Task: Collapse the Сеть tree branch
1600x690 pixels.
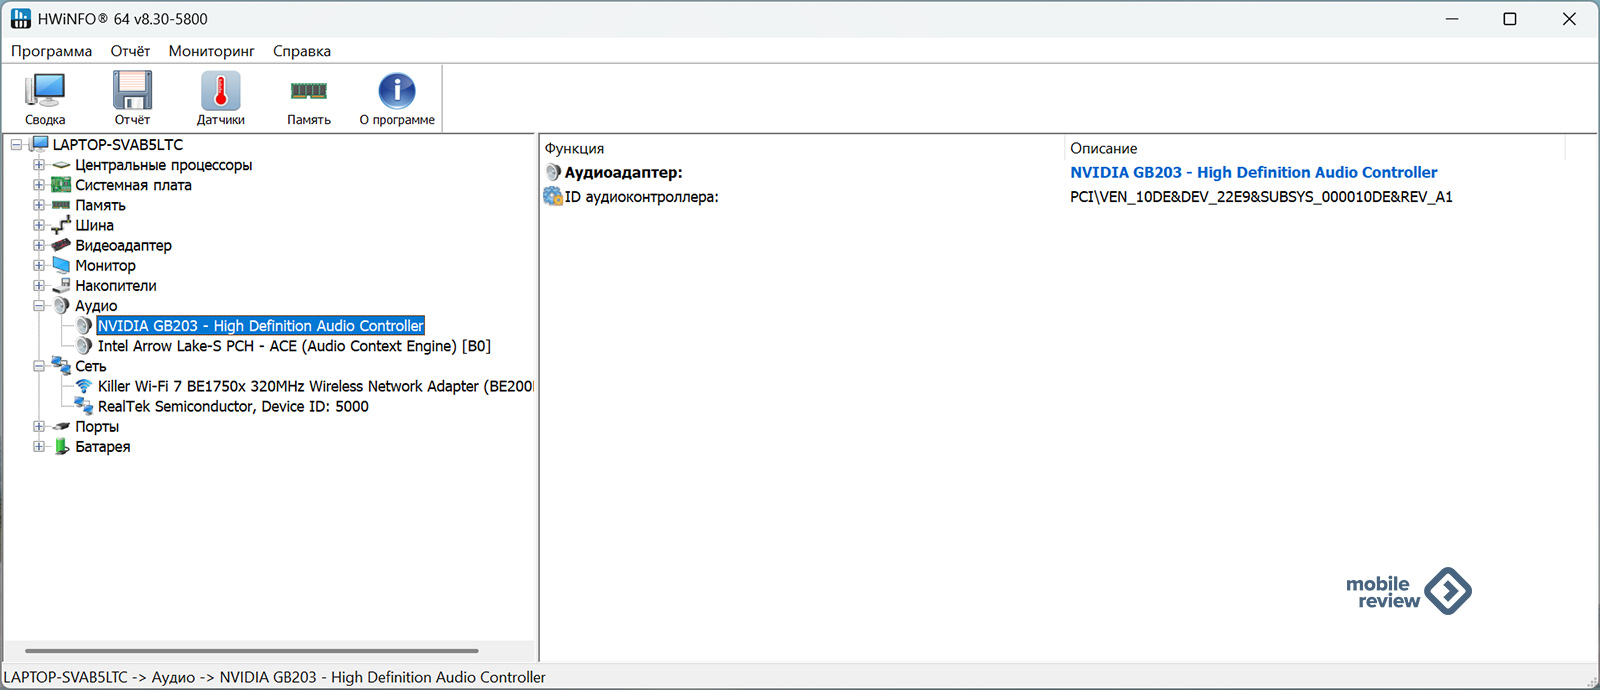Action: tap(39, 366)
